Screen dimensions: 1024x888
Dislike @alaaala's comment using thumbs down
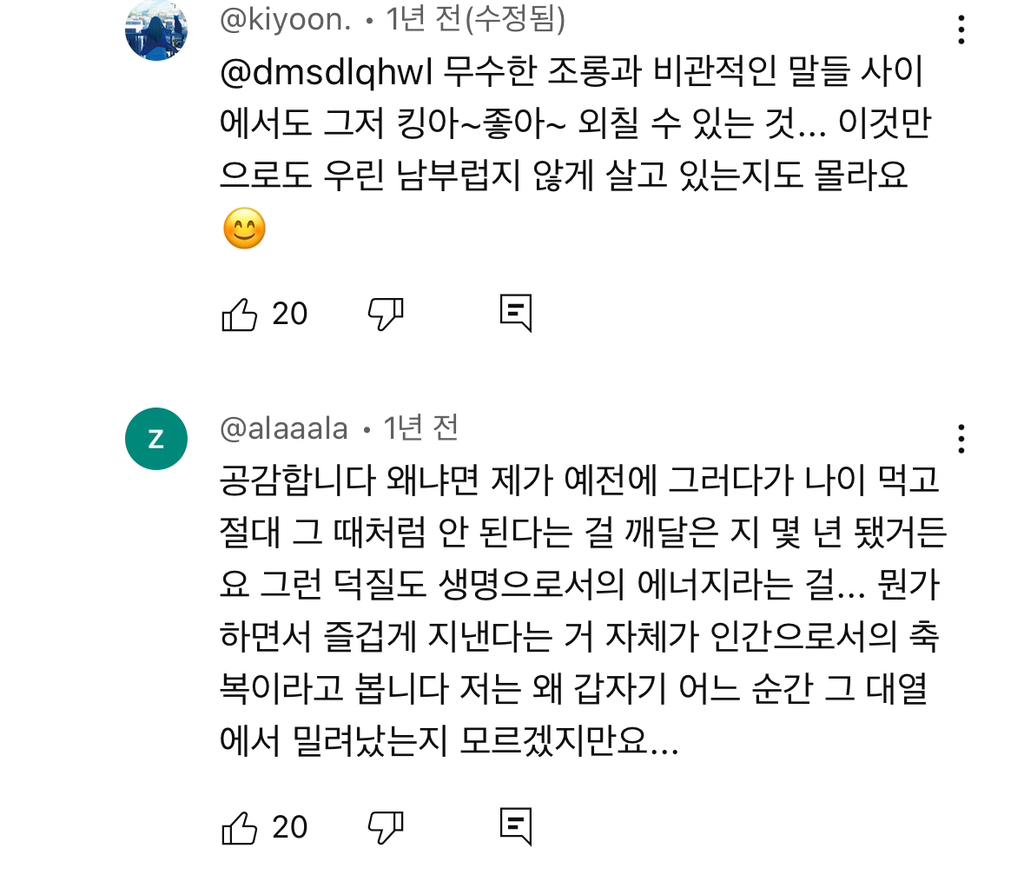tap(385, 826)
